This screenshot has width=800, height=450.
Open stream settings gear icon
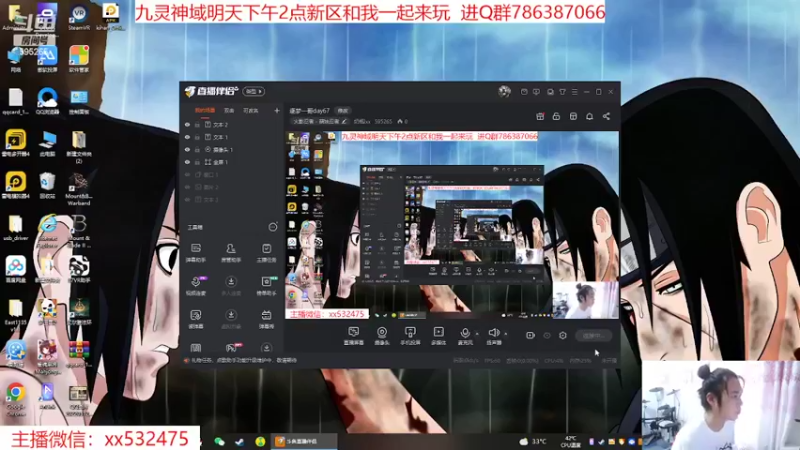tap(563, 335)
